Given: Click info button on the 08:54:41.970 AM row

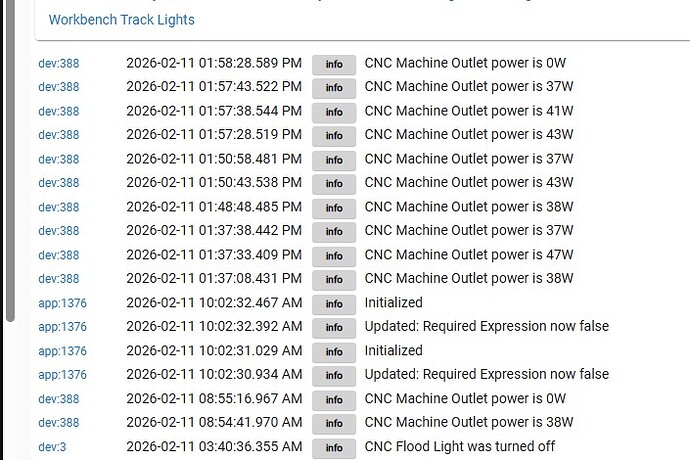Looking at the screenshot, I should [334, 423].
